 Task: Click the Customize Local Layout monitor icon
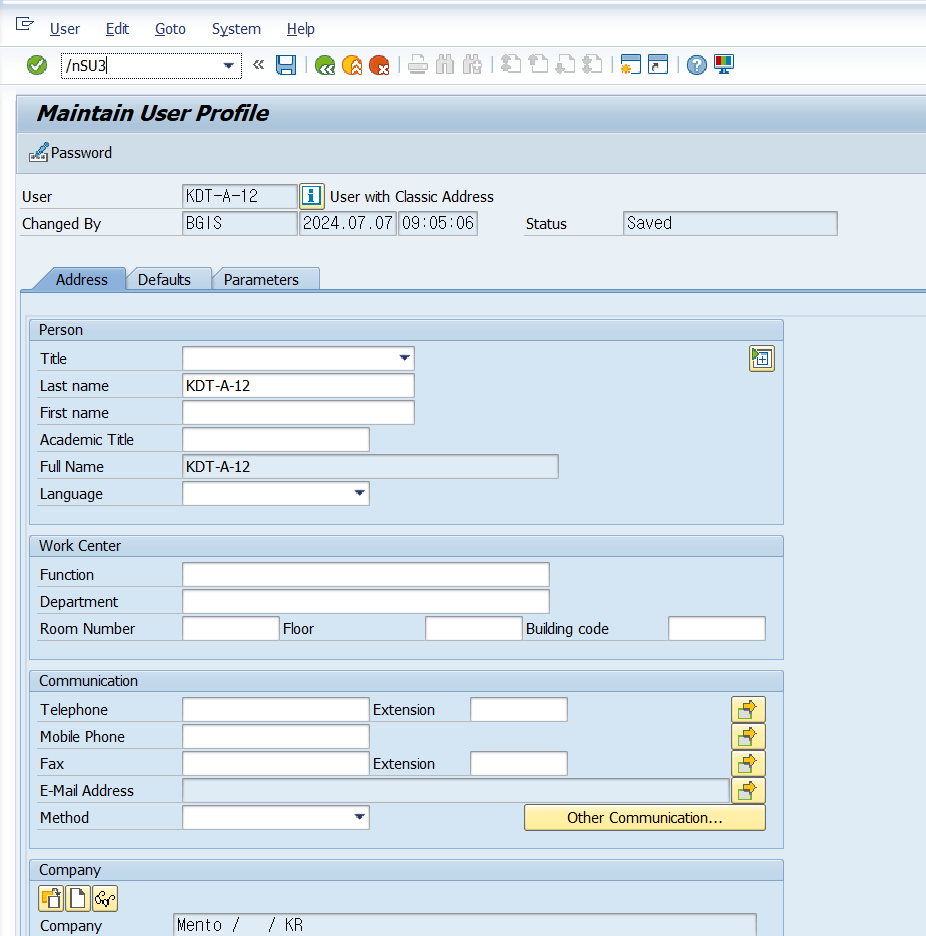click(x=724, y=64)
